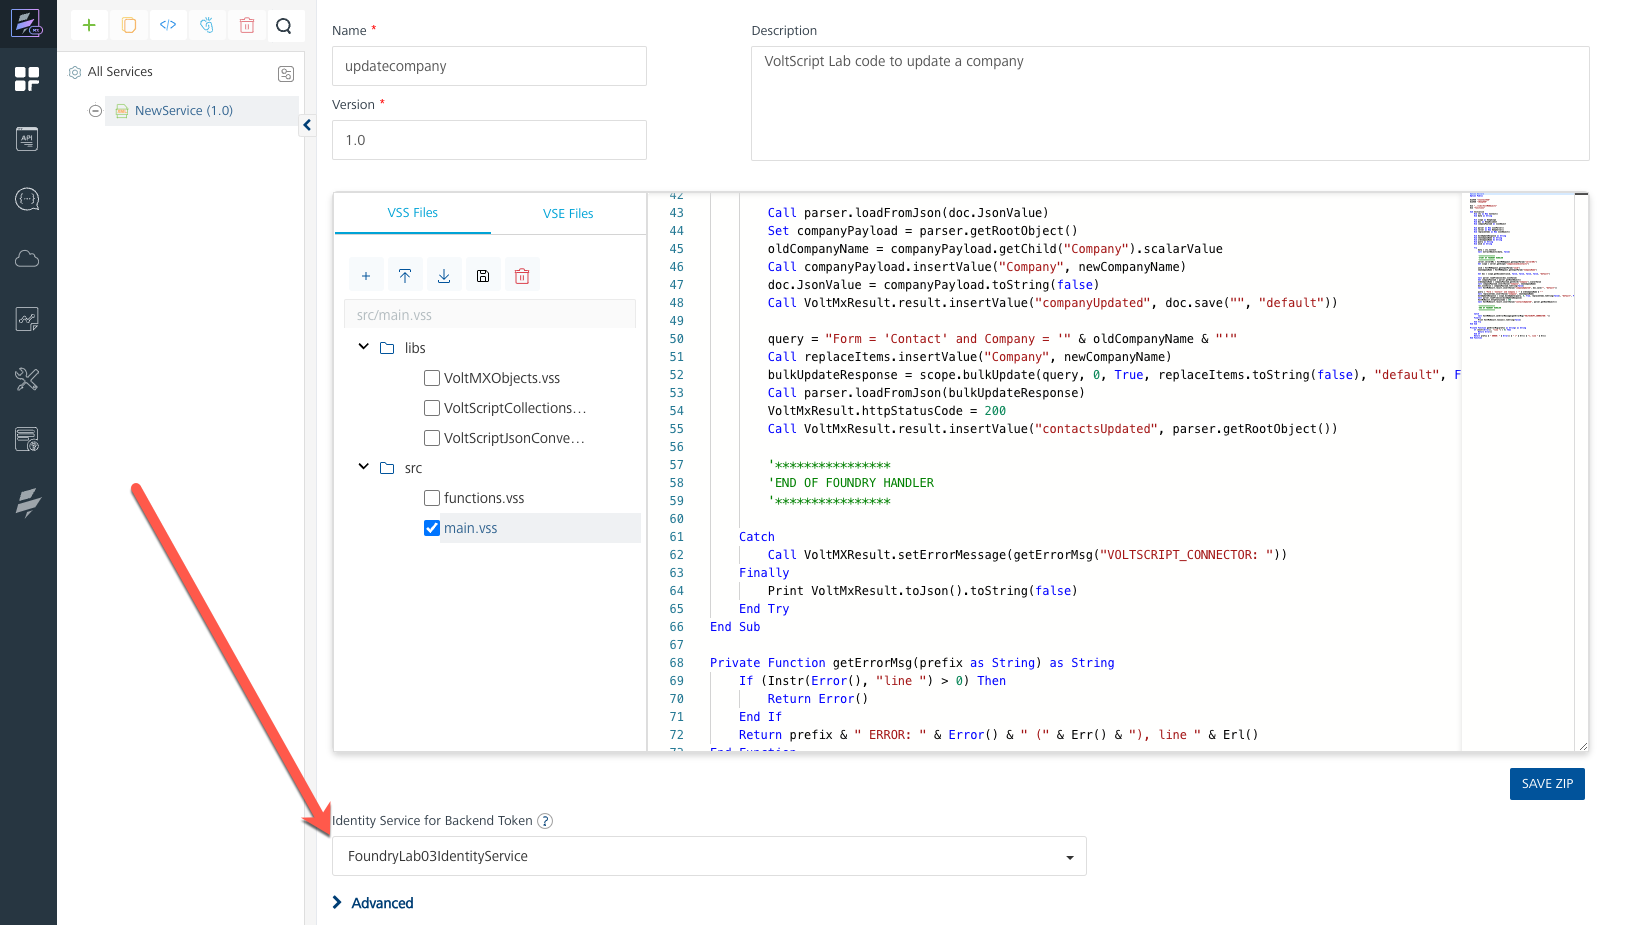Open the analytics Reports sidebar icon
The width and height of the screenshot is (1632, 925).
[27, 319]
